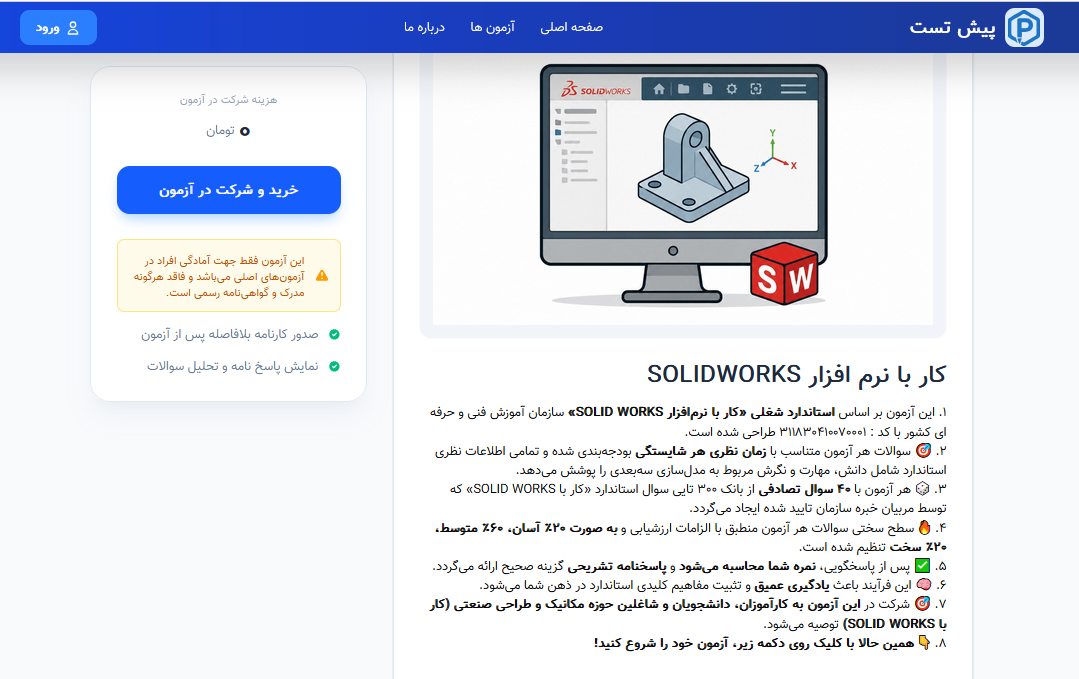Click green check beside صدور کارنامه
This screenshot has height=679, width=1079.
pos(334,334)
